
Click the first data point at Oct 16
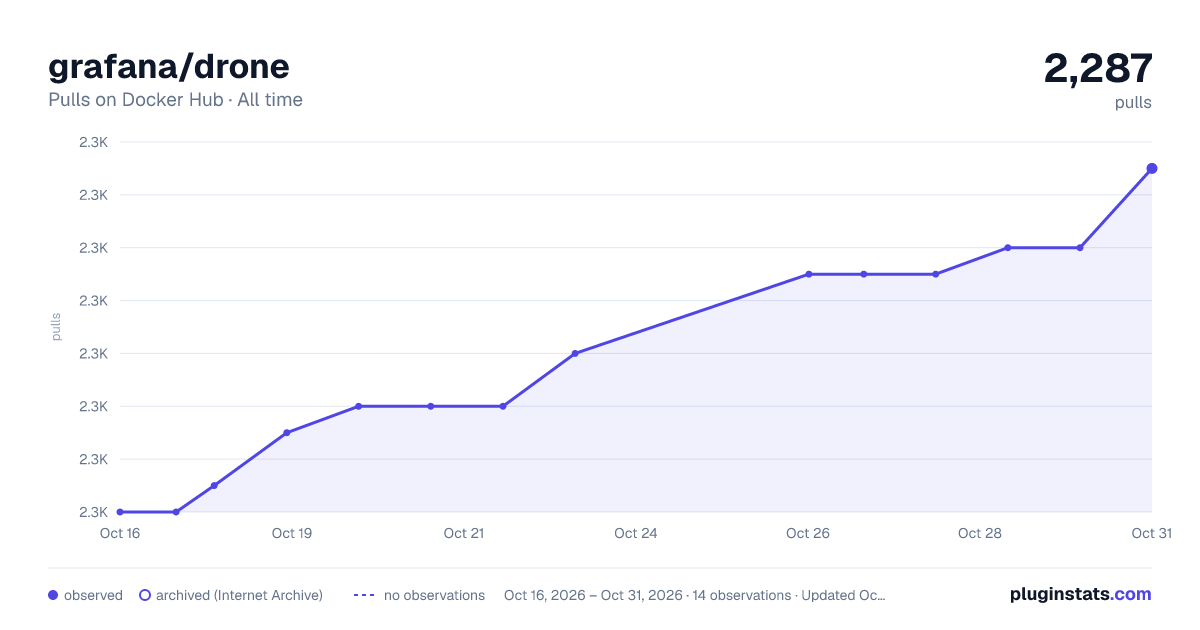120,512
